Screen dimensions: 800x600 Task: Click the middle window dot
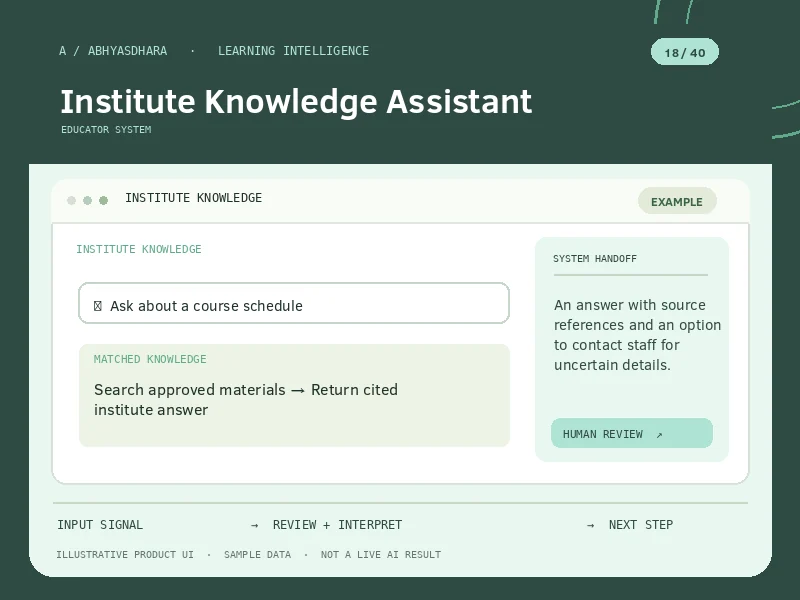87,200
